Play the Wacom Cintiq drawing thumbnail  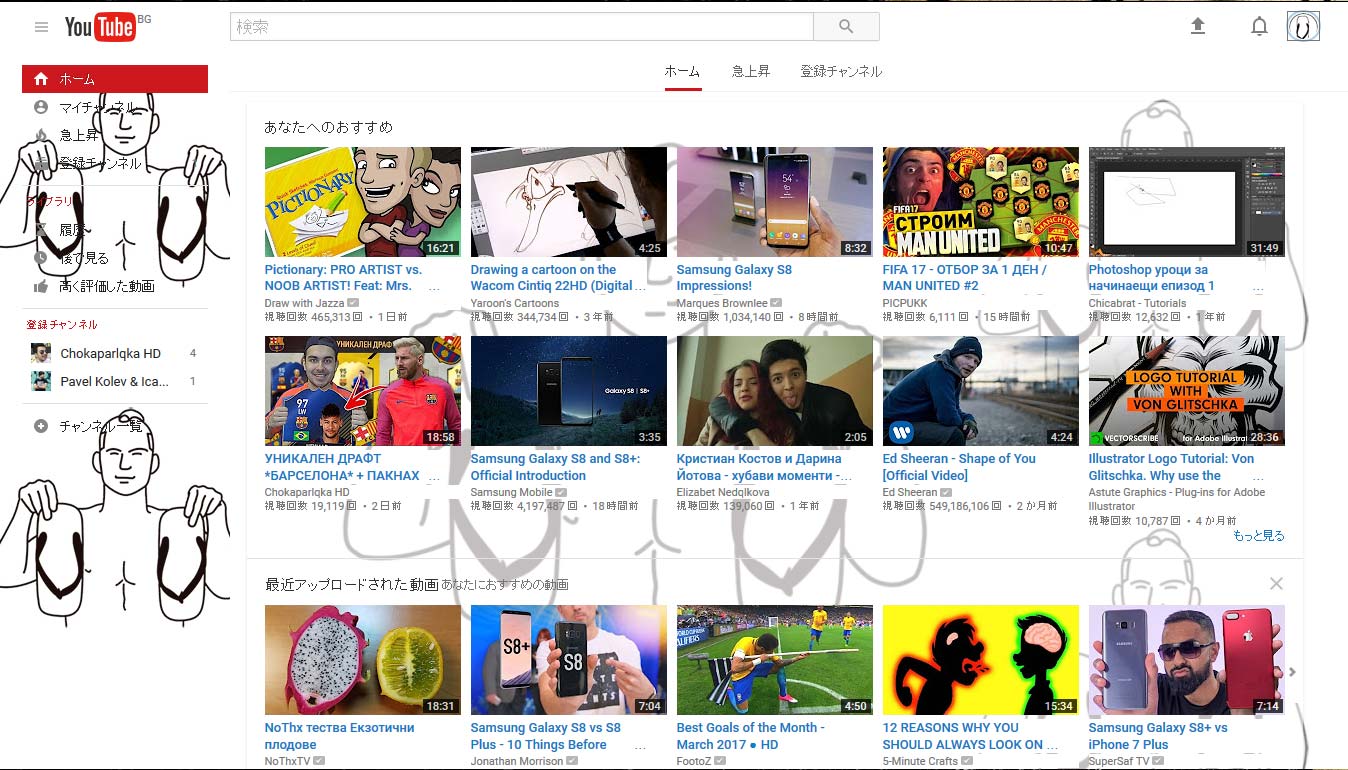[569, 202]
